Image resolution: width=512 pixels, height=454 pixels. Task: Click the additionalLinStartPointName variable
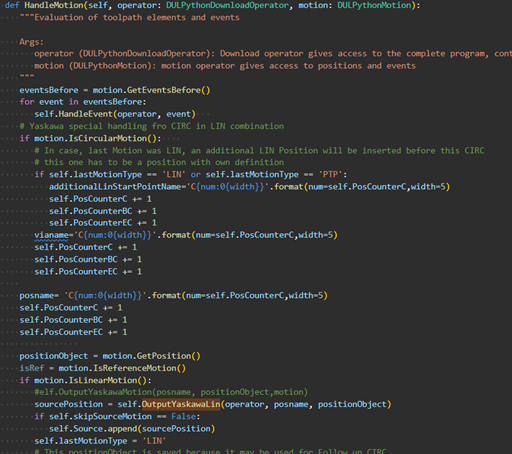115,187
